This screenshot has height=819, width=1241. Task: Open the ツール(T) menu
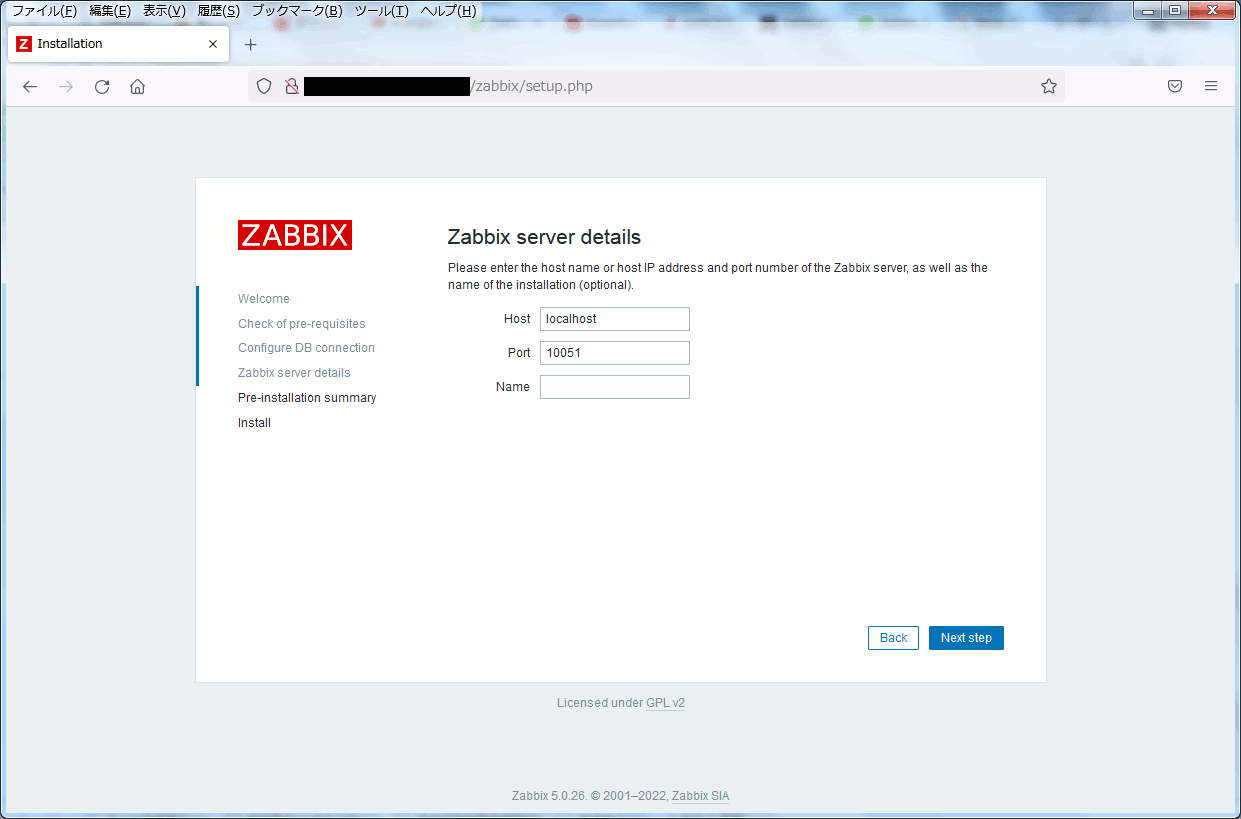(x=381, y=11)
